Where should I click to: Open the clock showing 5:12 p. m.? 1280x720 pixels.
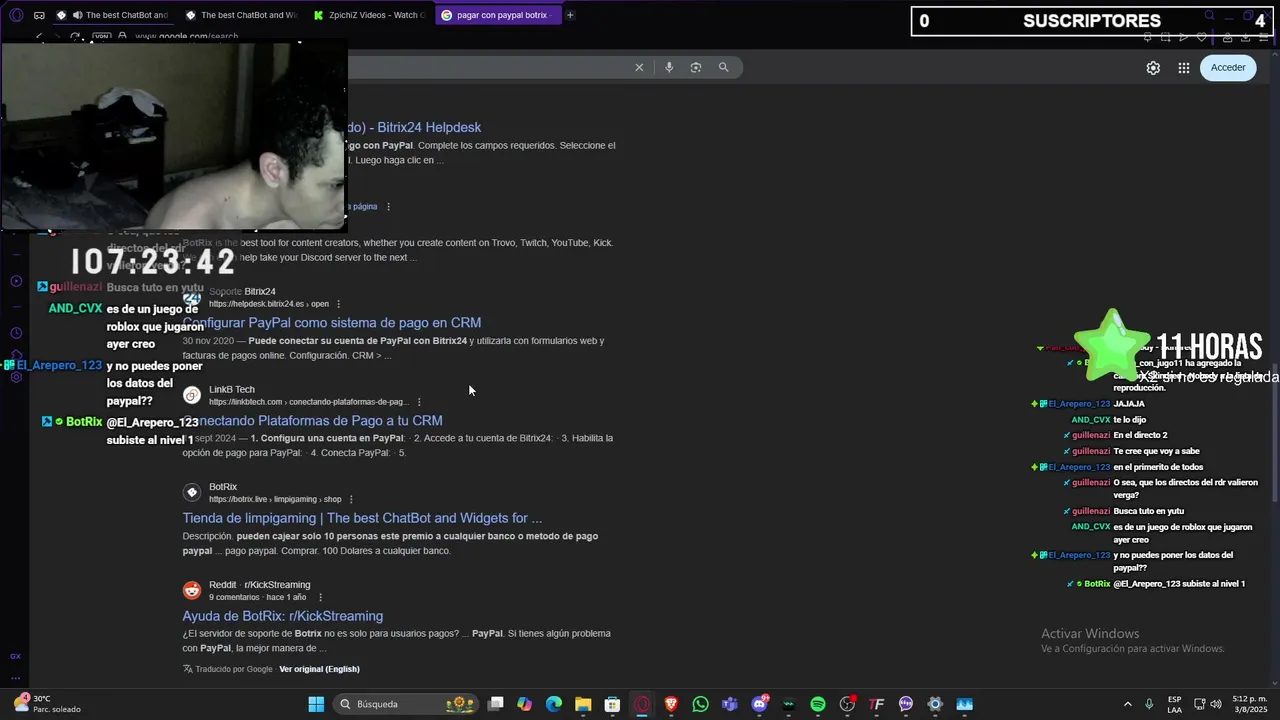tap(1249, 704)
